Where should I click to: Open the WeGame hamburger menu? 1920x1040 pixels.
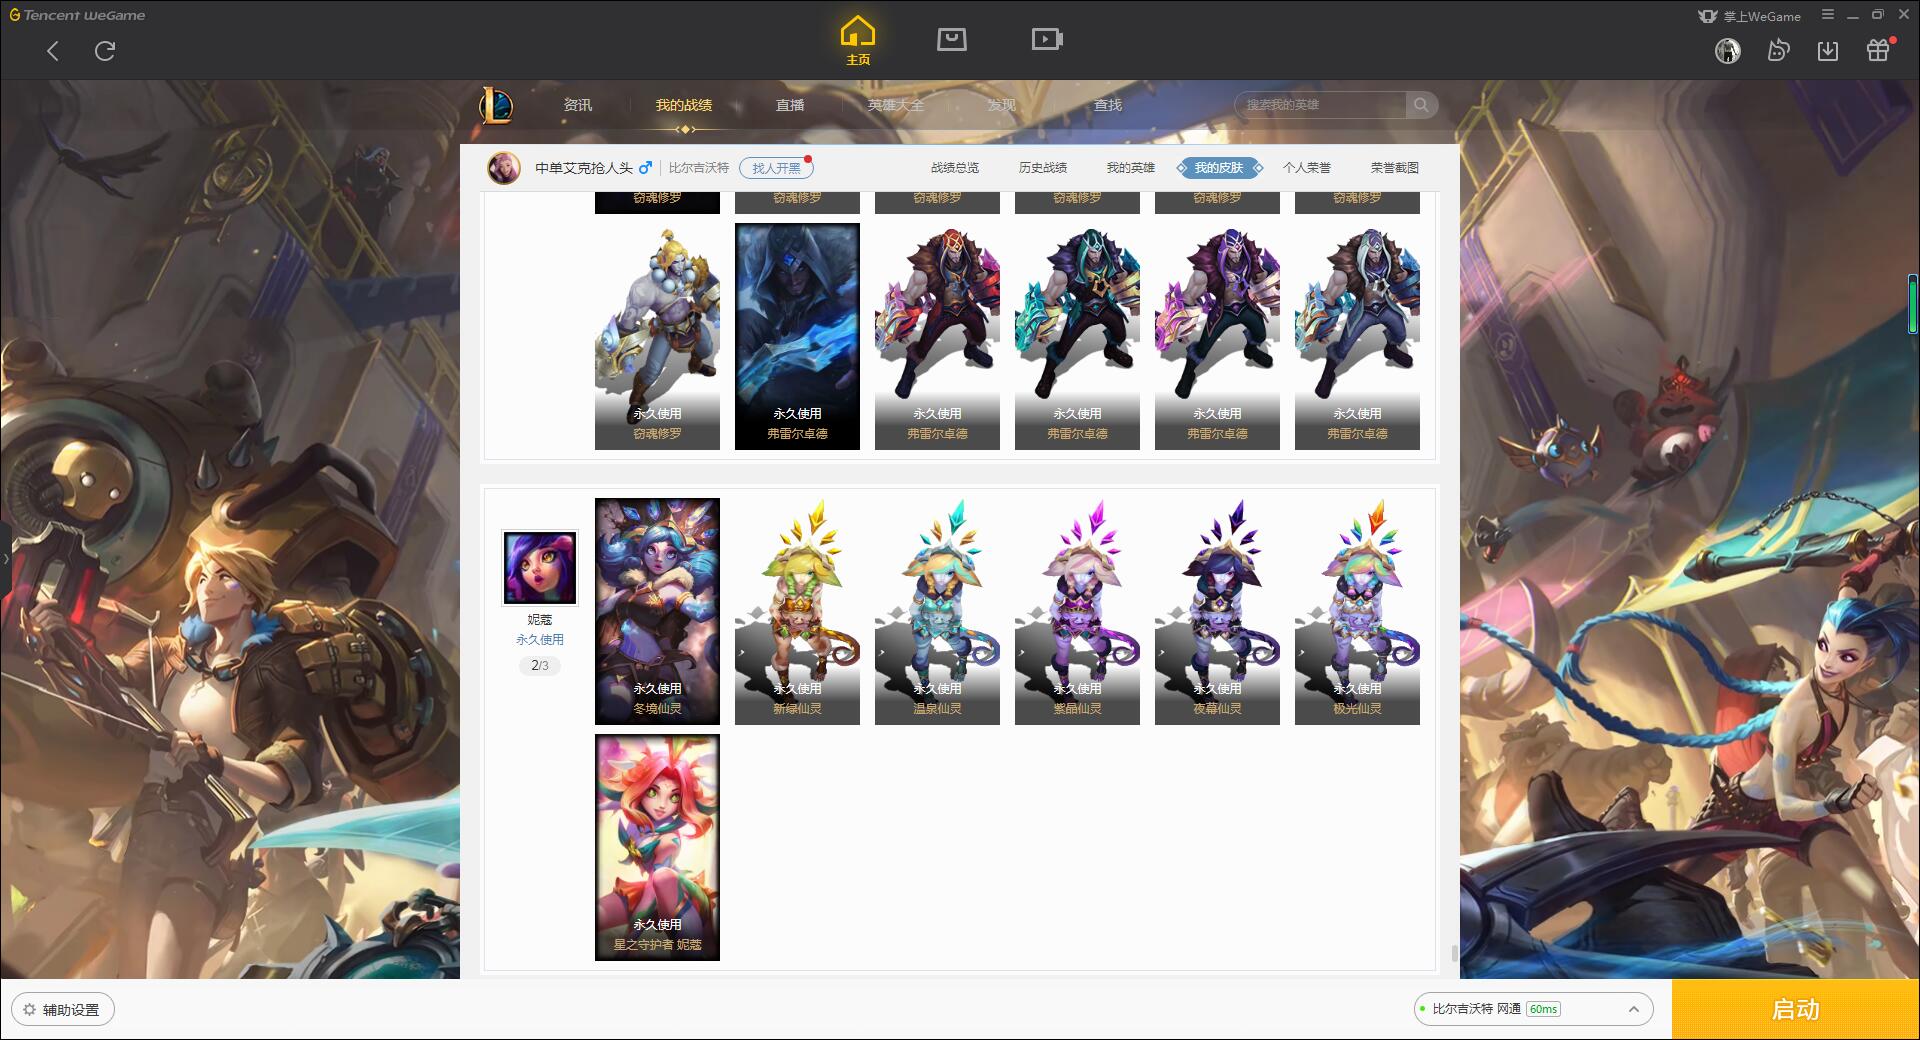[x=1828, y=15]
